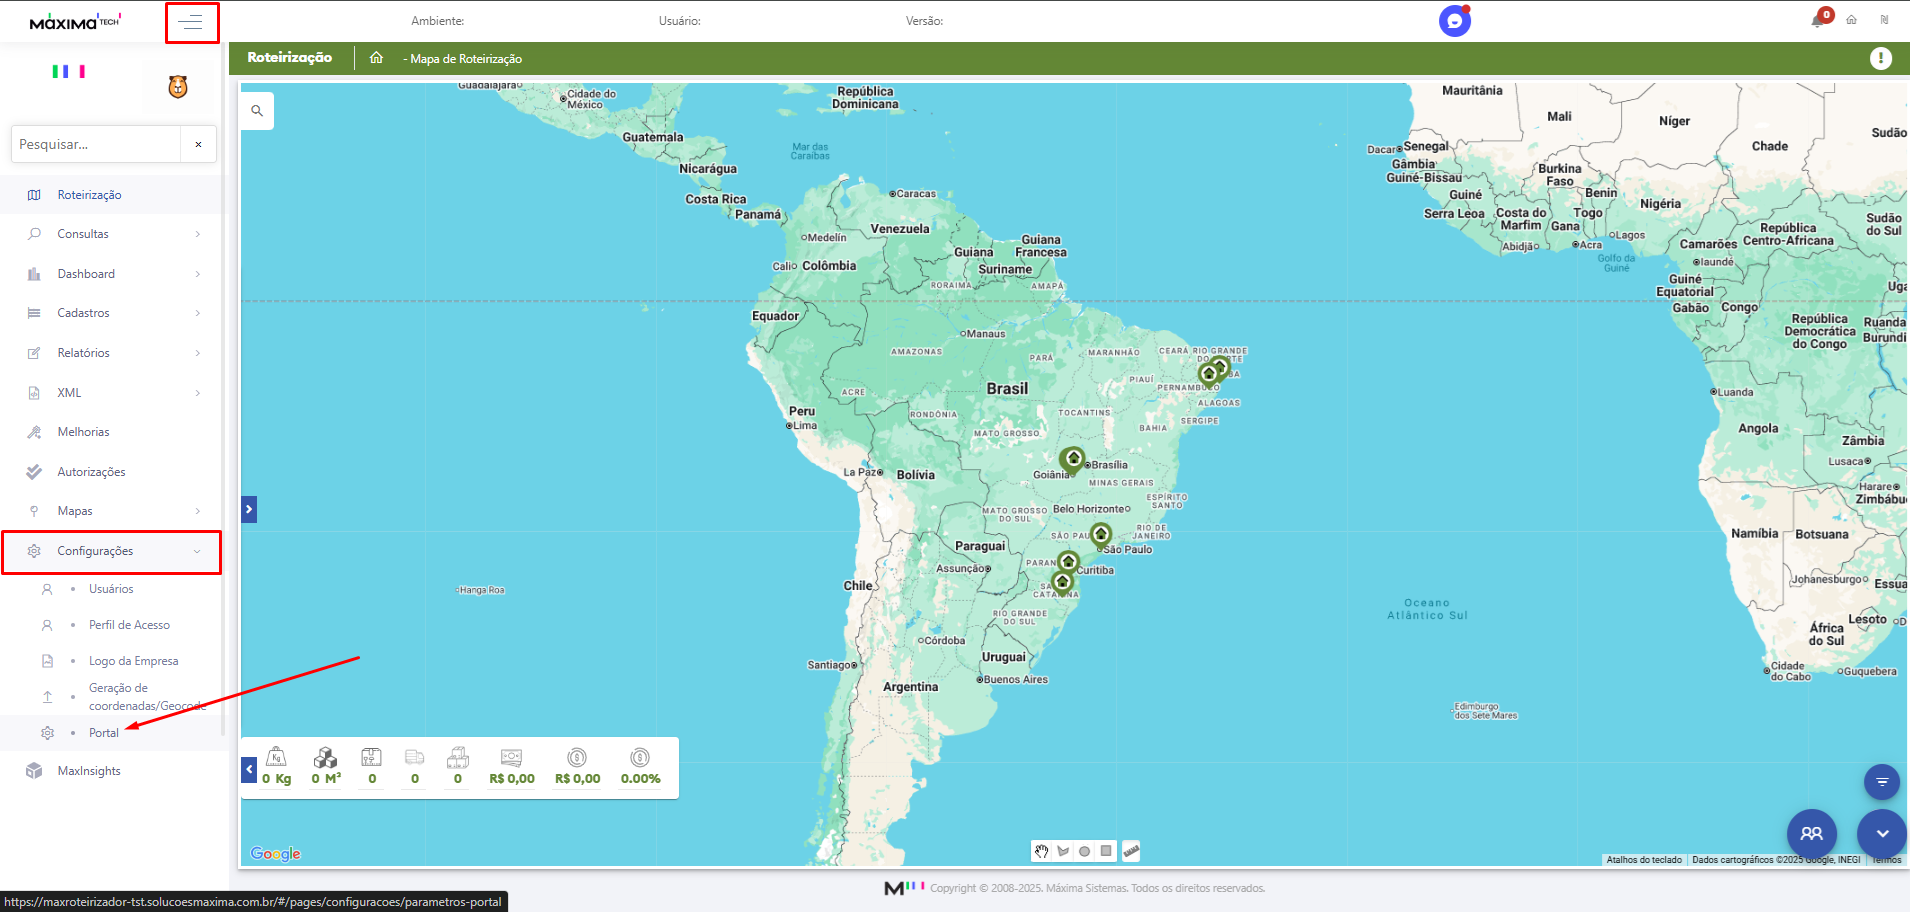Click the money bill icon in summary panel
Image resolution: width=1910 pixels, height=912 pixels.
pyautogui.click(x=511, y=757)
